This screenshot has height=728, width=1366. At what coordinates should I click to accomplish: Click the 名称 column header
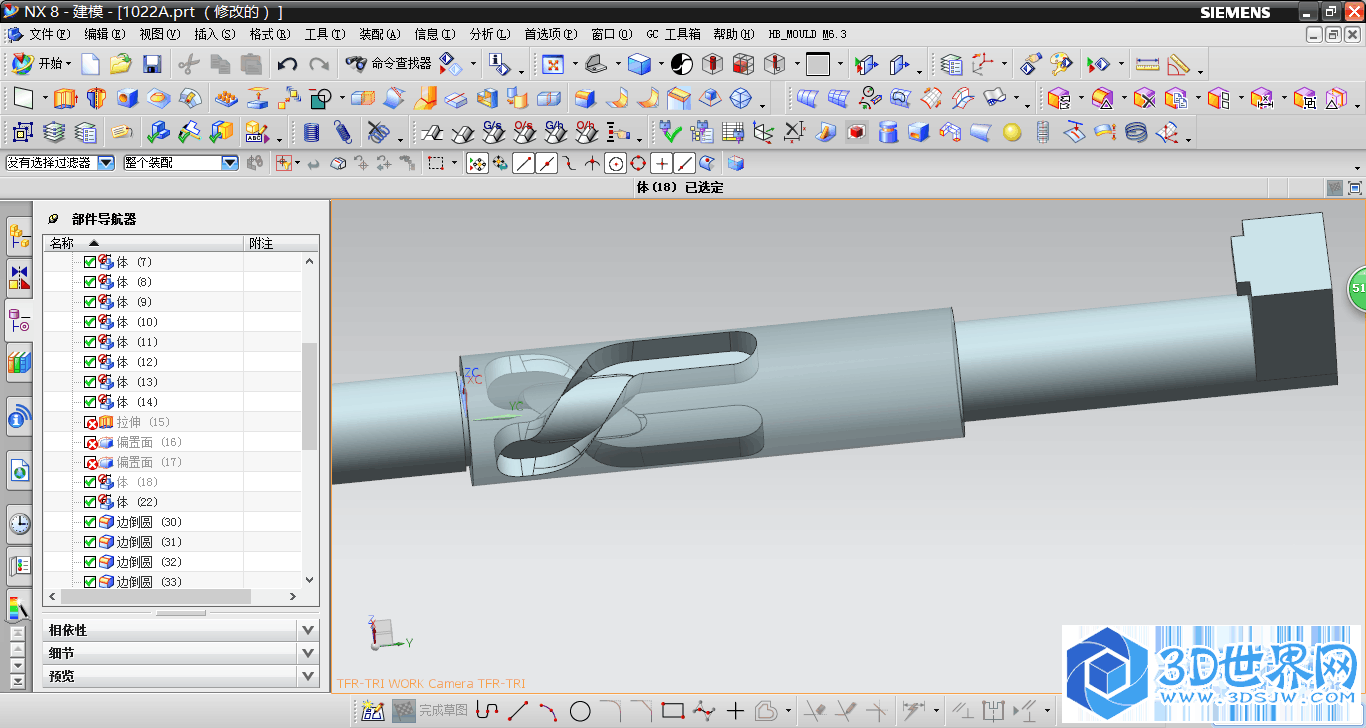[144, 243]
